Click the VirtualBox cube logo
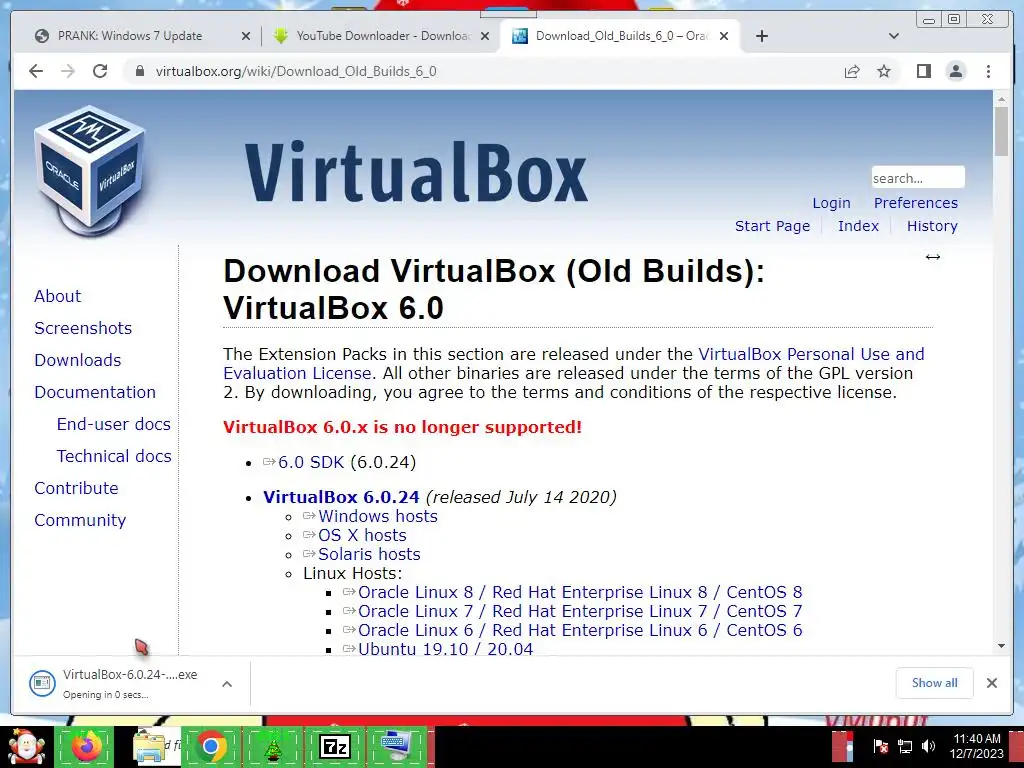Screen dimensions: 1024x768 point(89,170)
